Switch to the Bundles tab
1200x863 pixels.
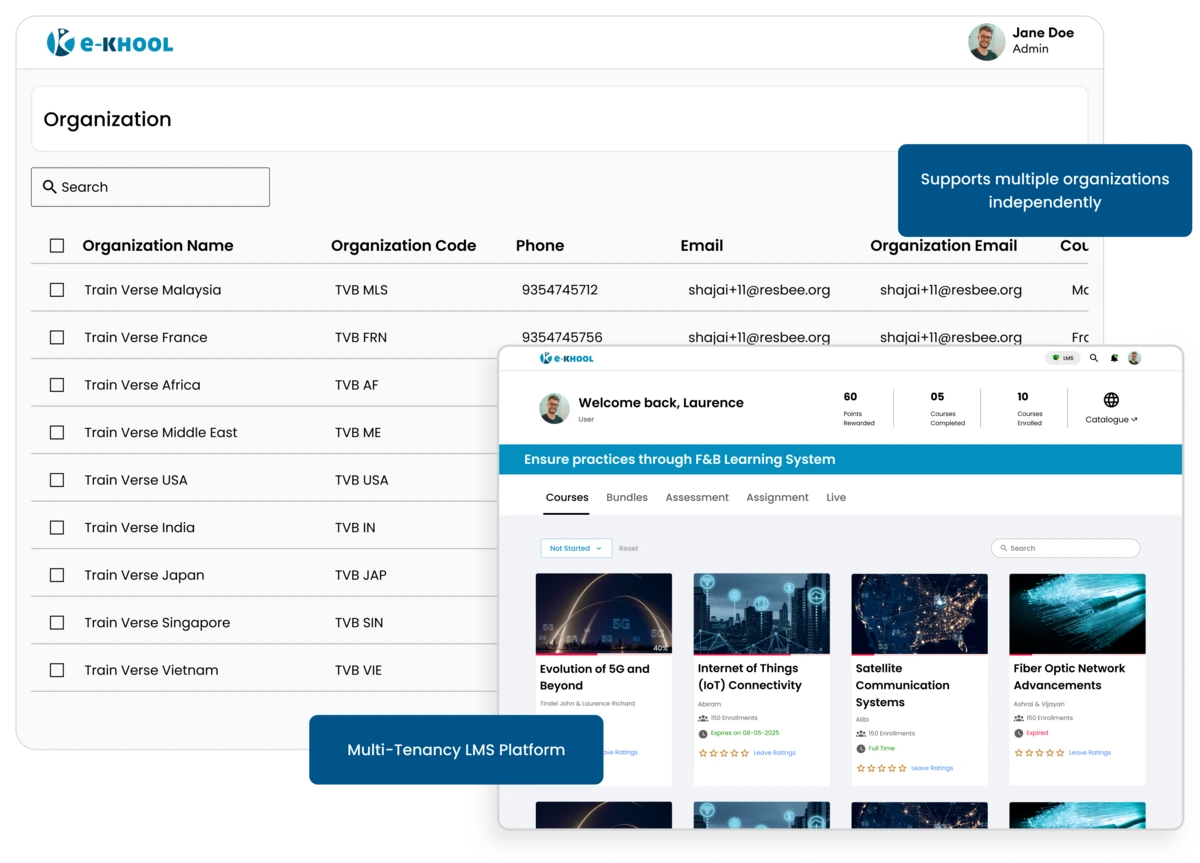point(627,497)
